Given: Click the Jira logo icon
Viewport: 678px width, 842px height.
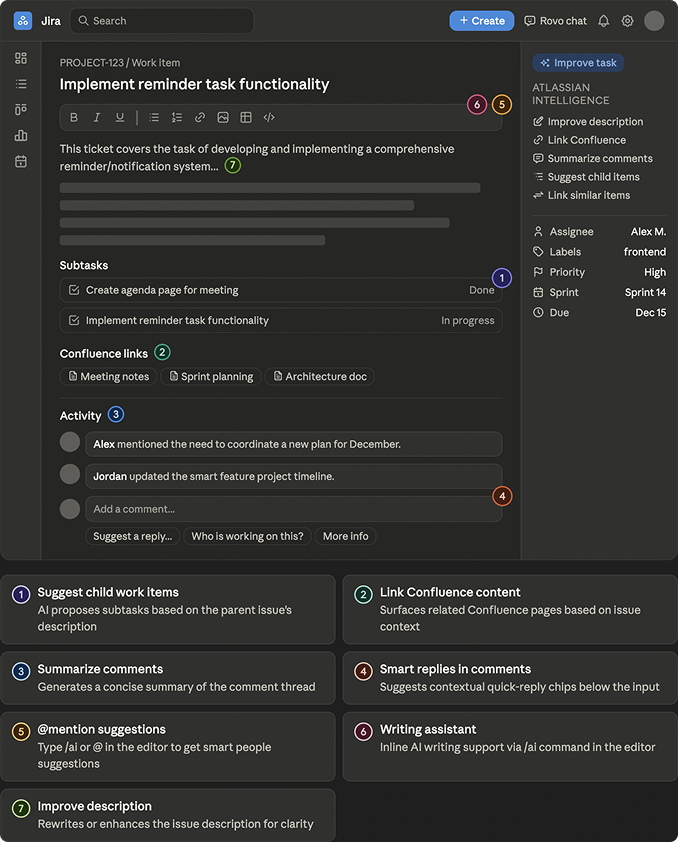Looking at the screenshot, I should [23, 21].
